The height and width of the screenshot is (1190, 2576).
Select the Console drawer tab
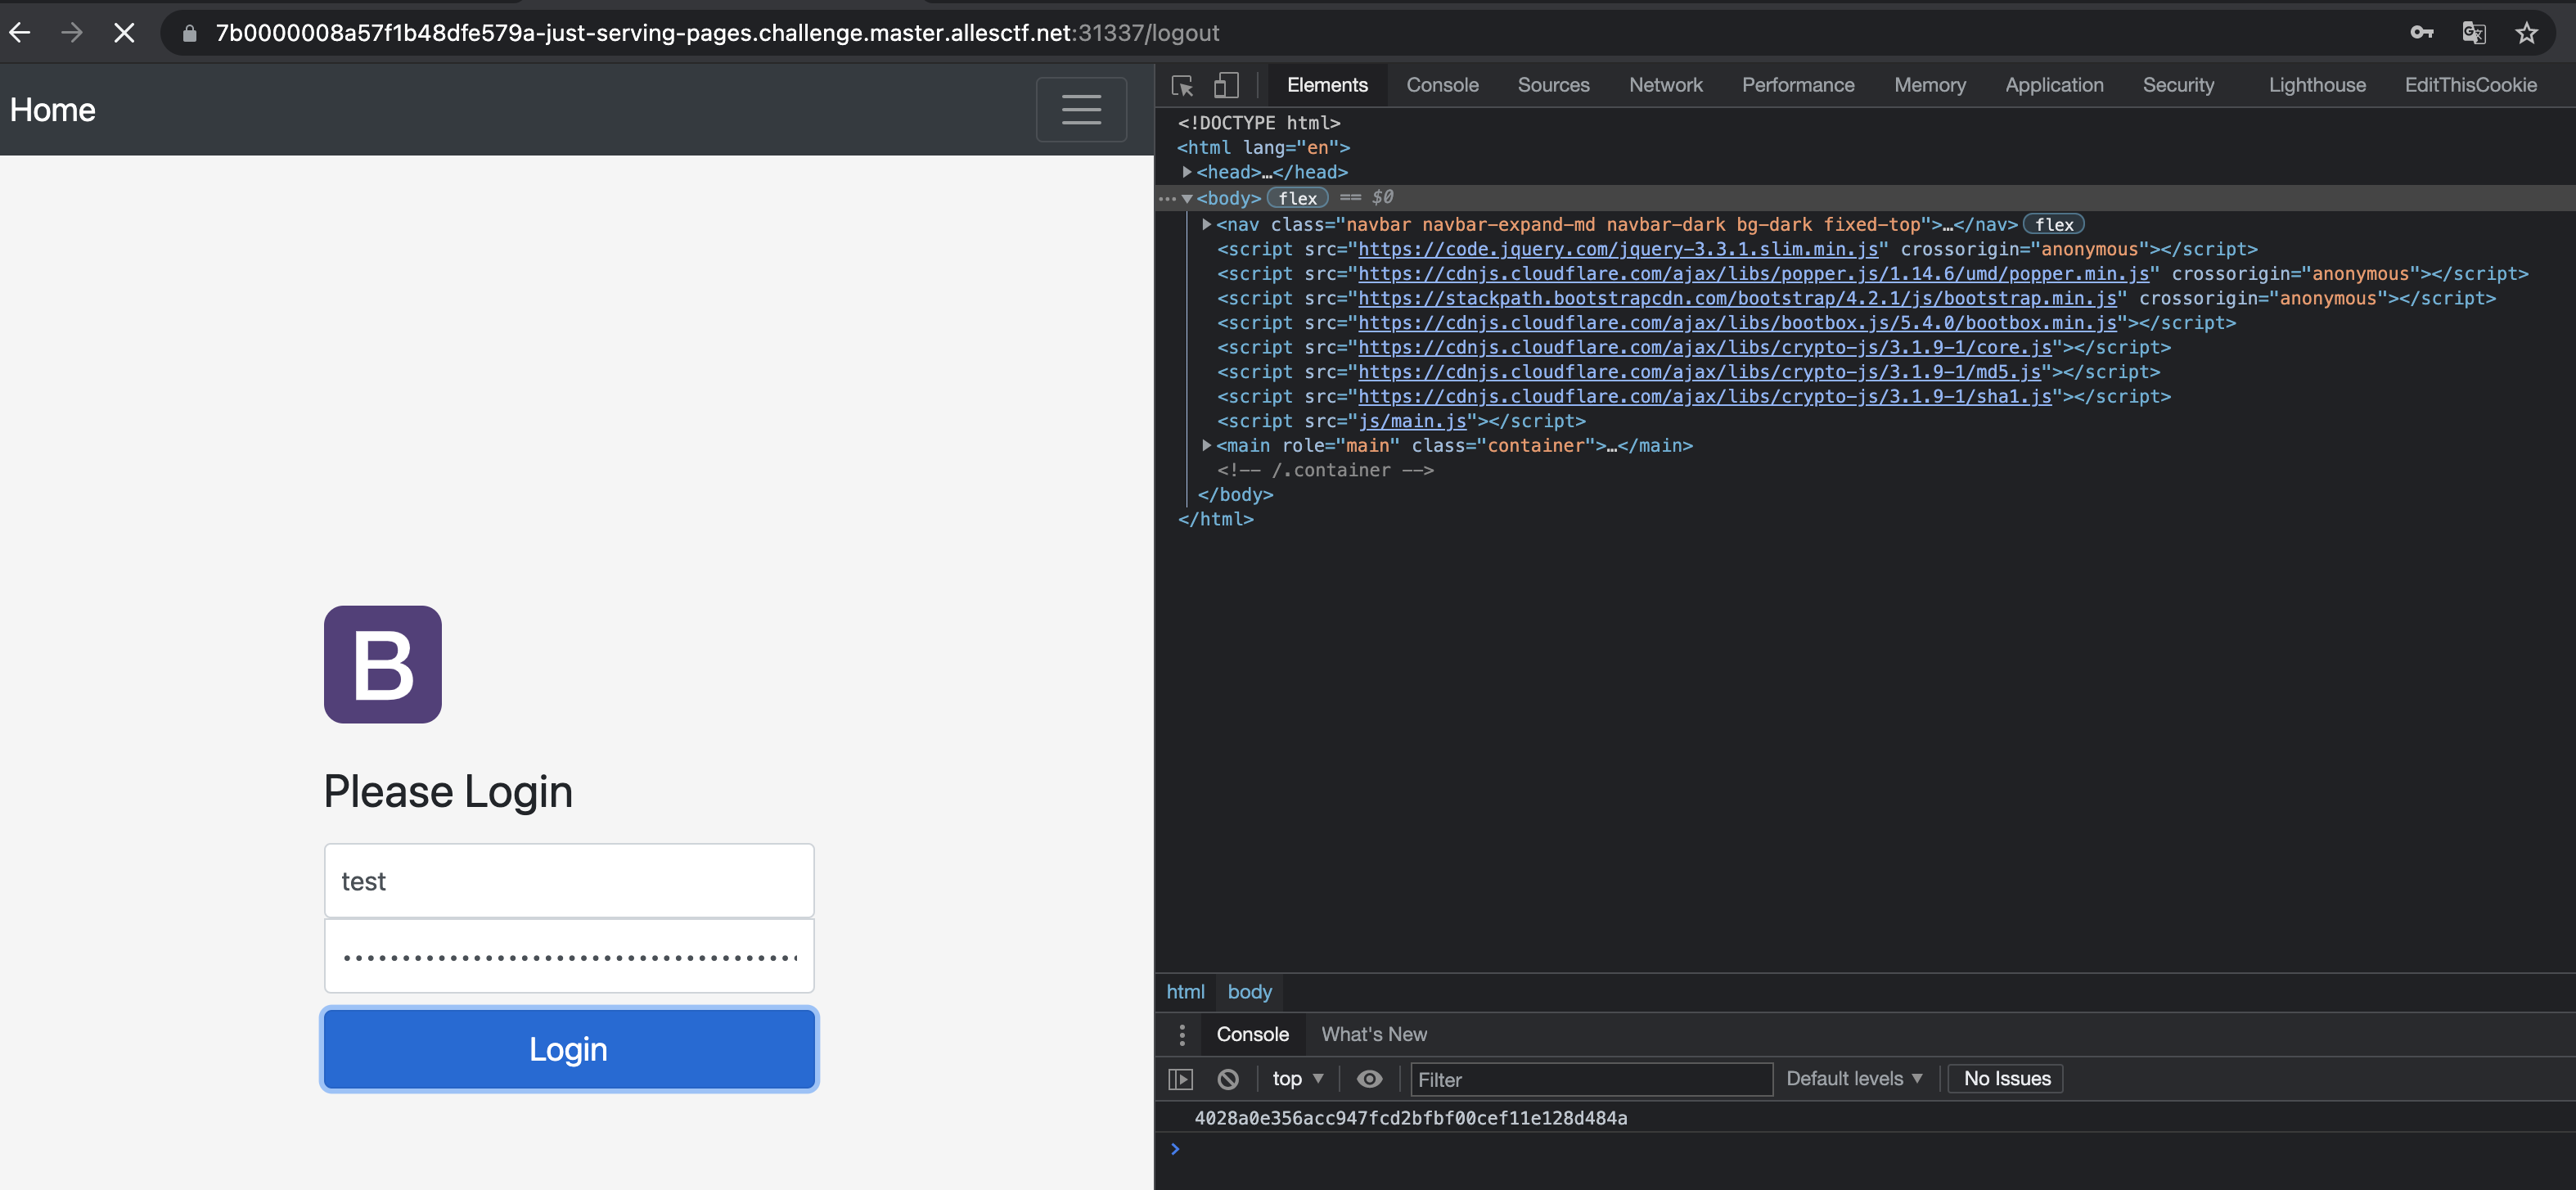click(1252, 1034)
